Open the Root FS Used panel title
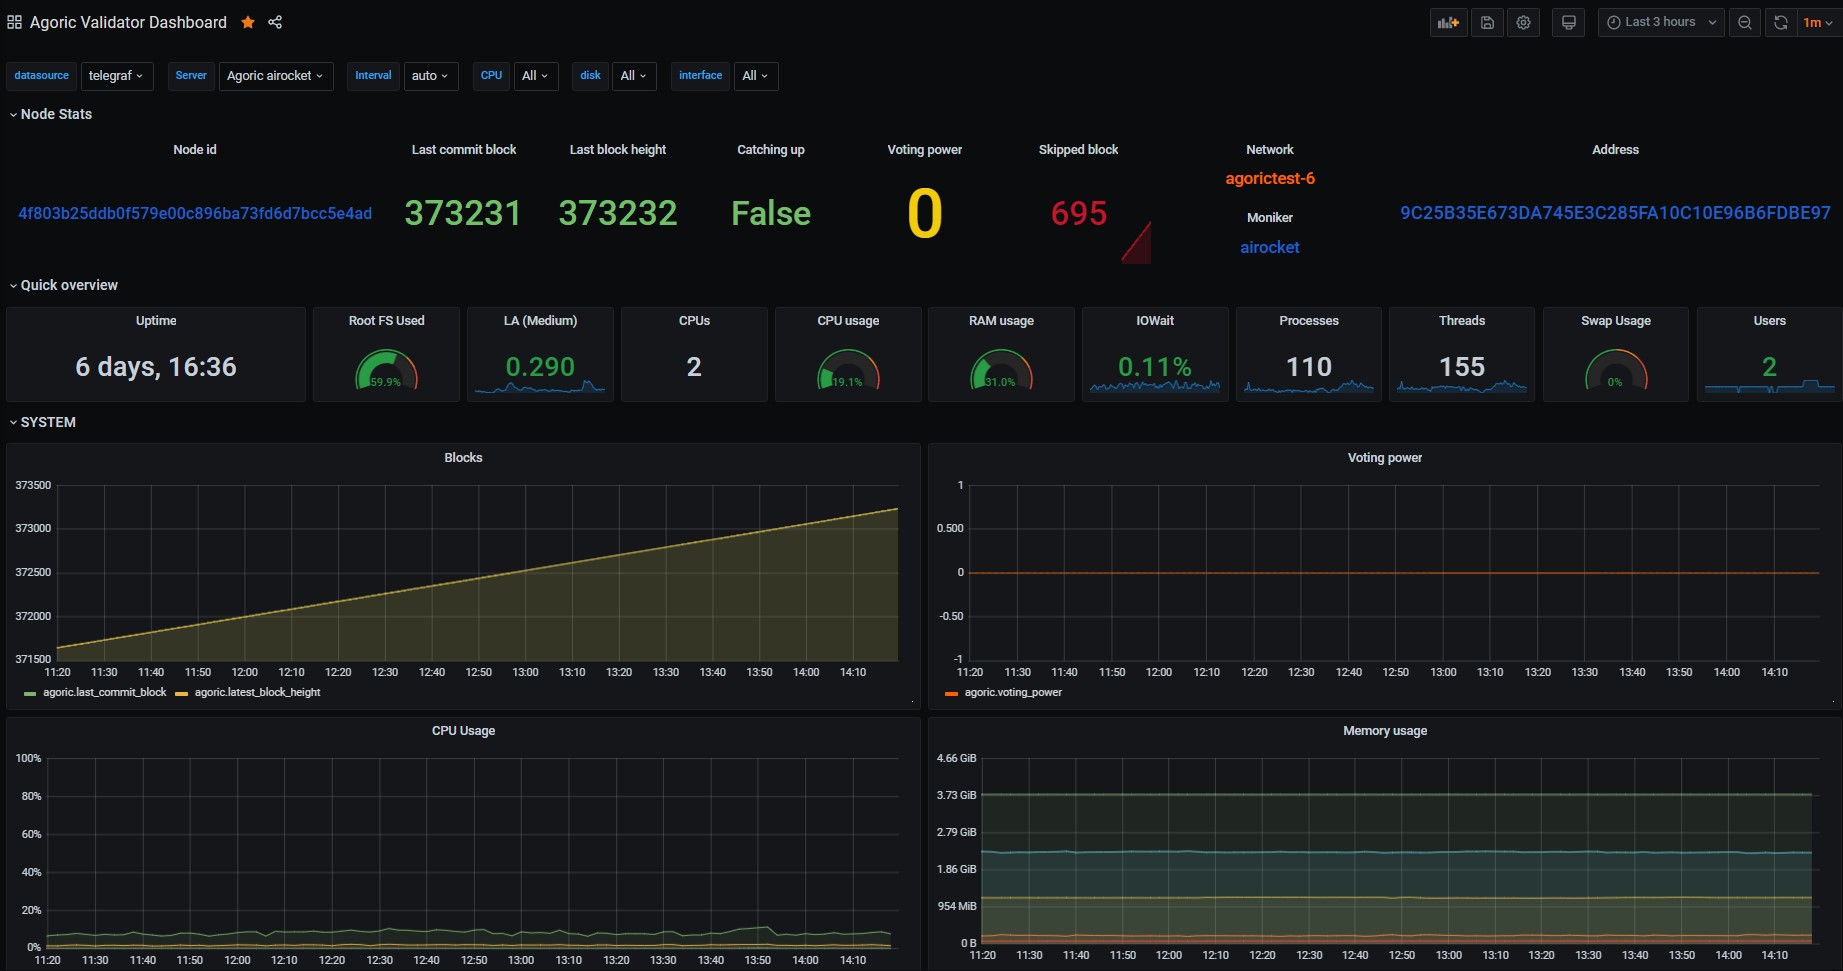This screenshot has height=971, width=1843. point(386,320)
